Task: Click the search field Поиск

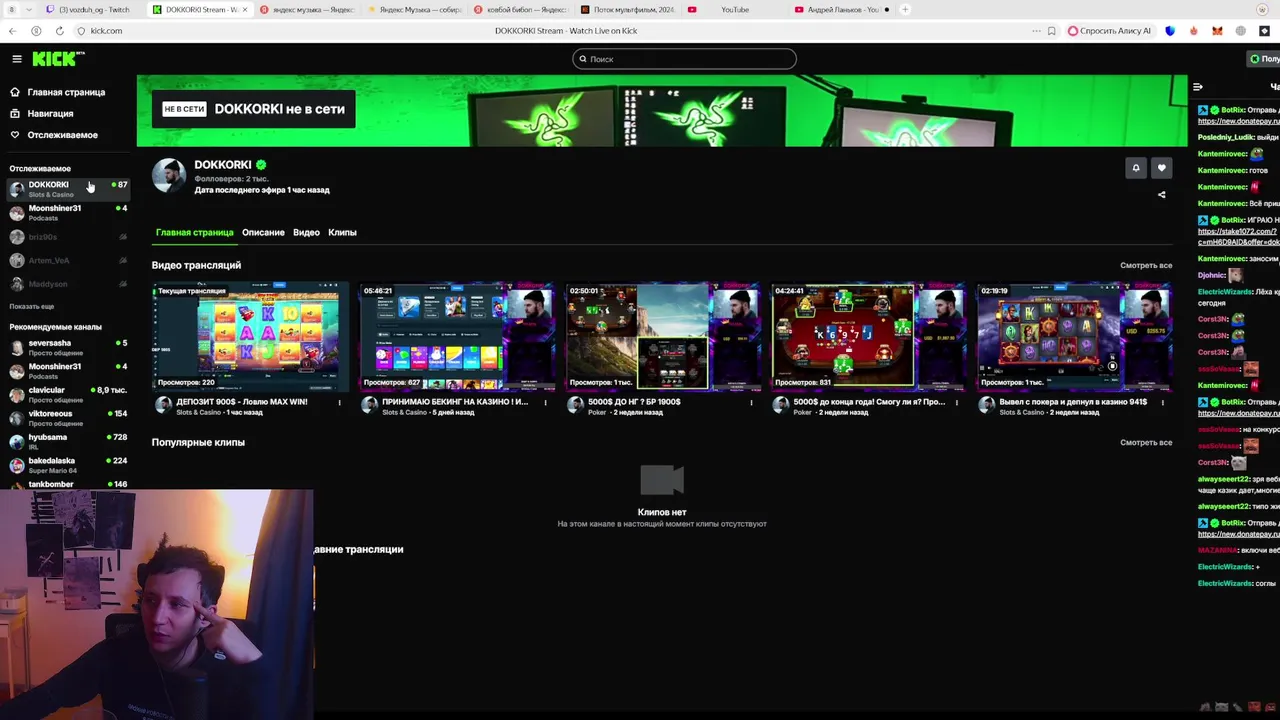Action: click(684, 59)
